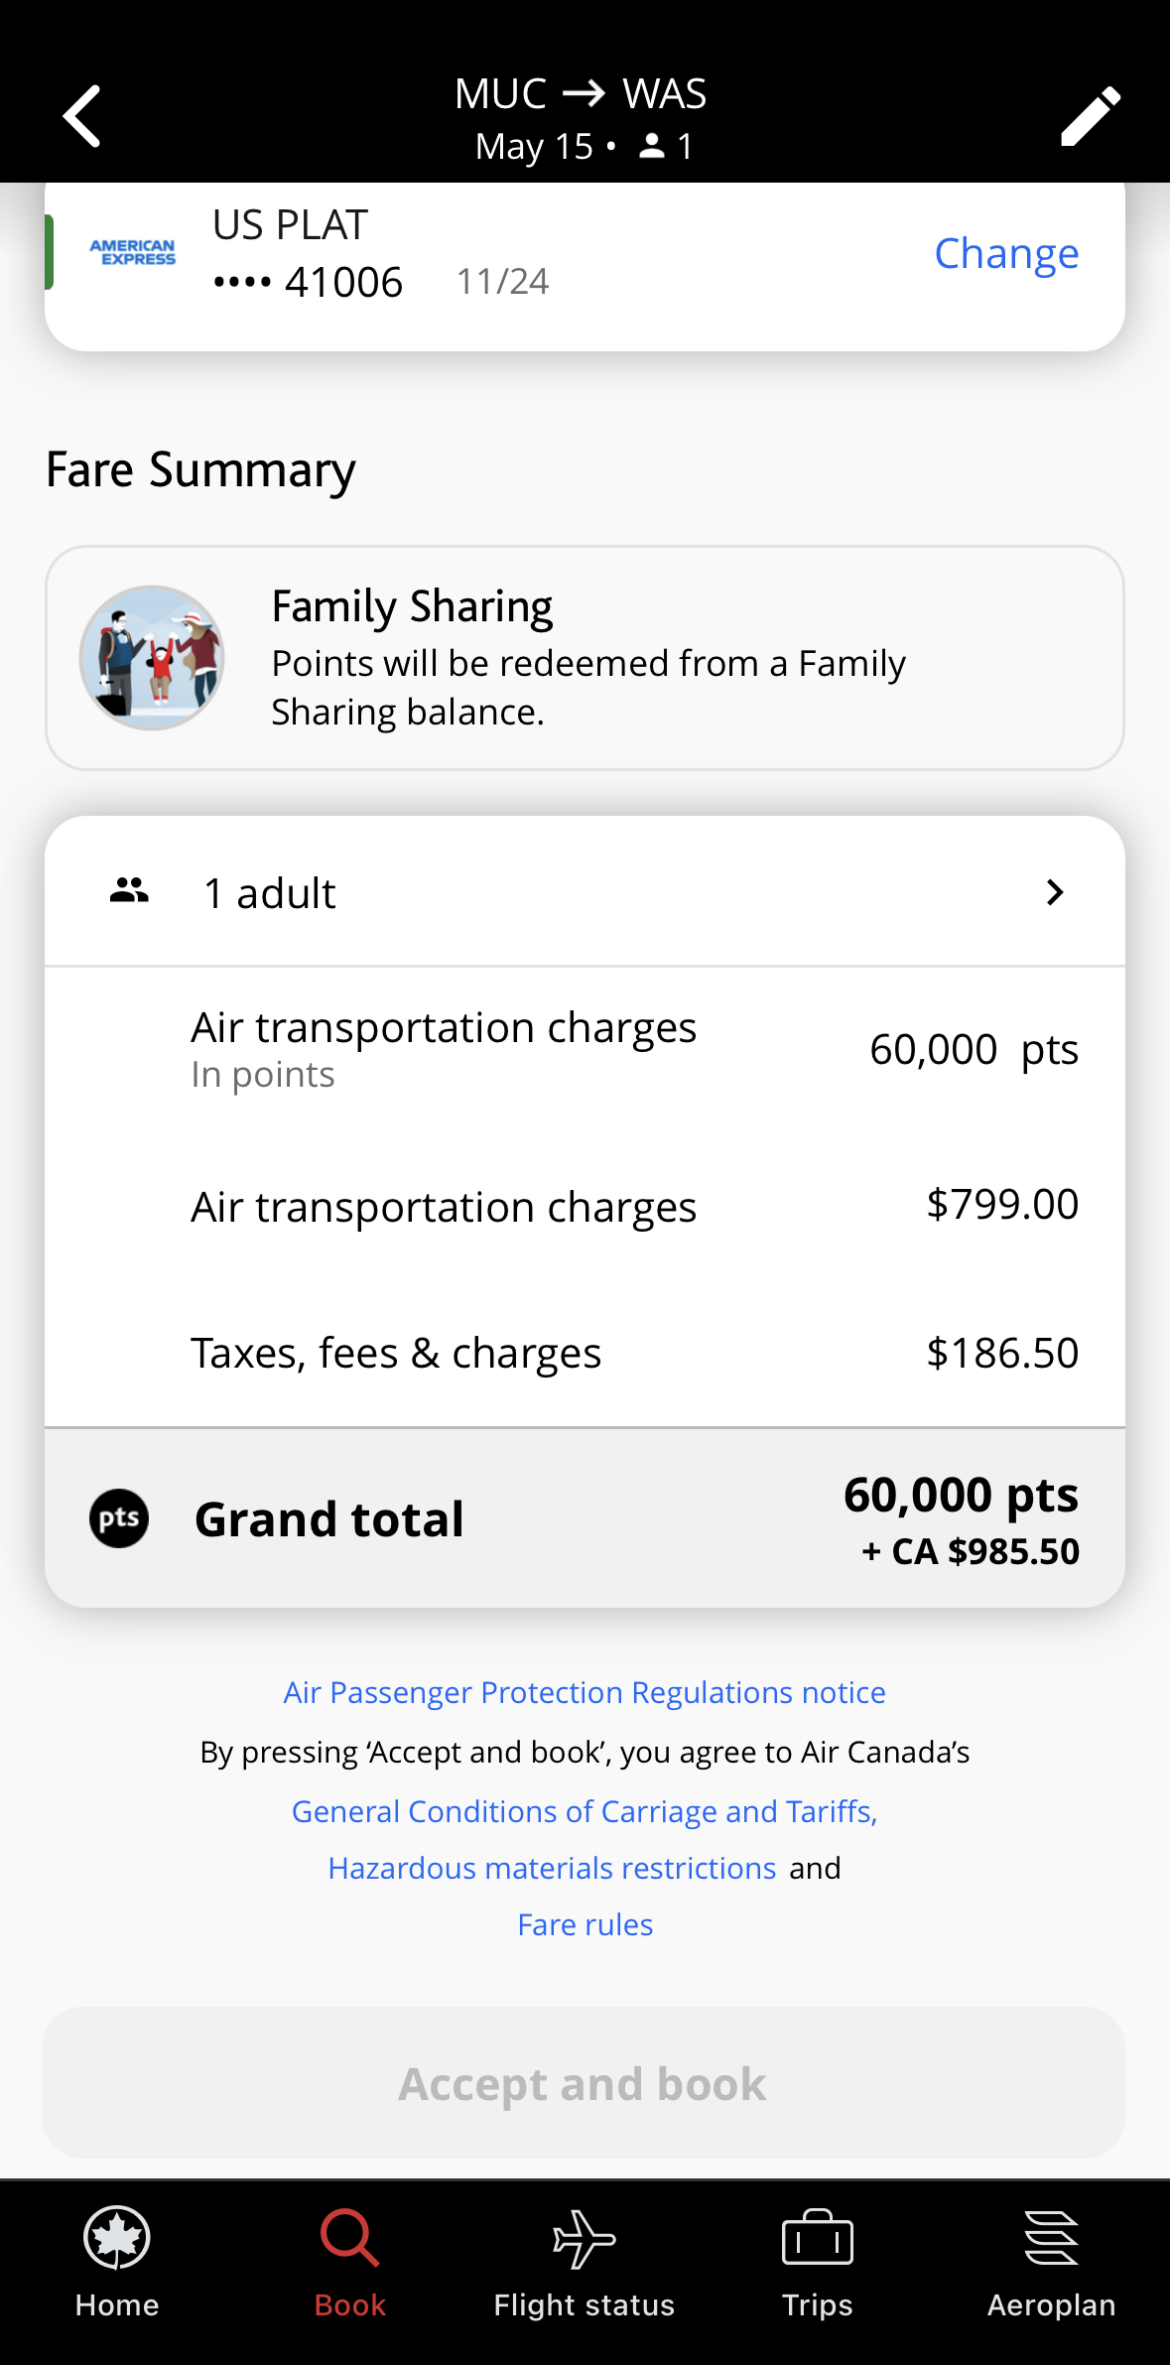Tap the pts badge beside Grand total
The width and height of the screenshot is (1170, 2365).
click(x=119, y=1518)
